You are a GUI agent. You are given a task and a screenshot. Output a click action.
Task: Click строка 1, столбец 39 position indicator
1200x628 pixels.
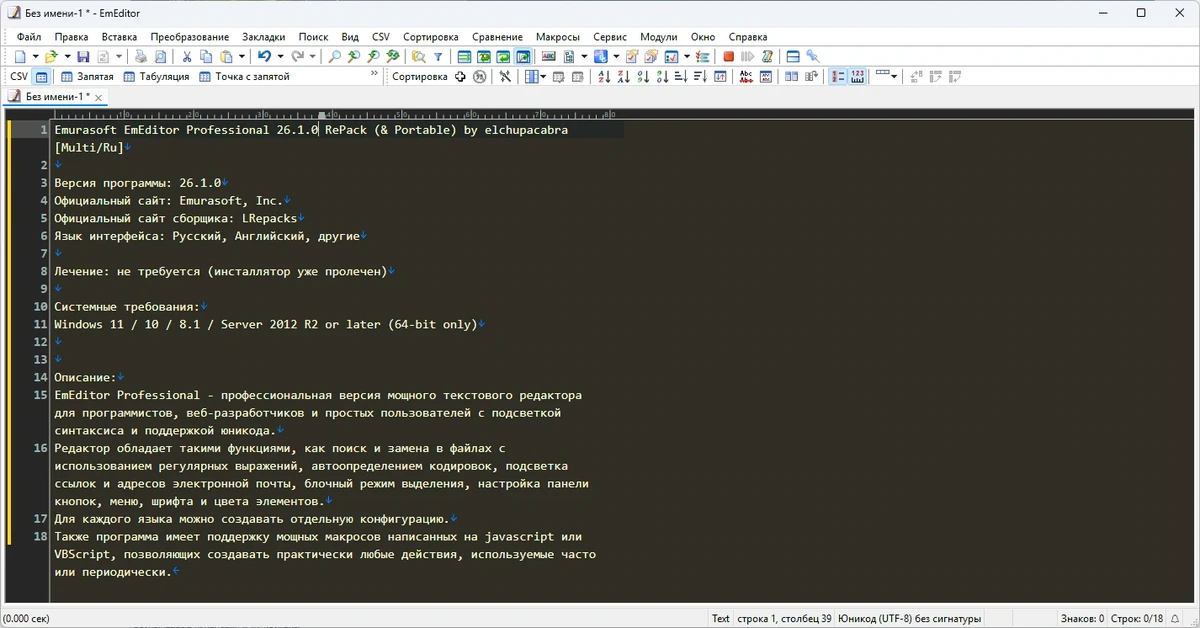click(784, 618)
